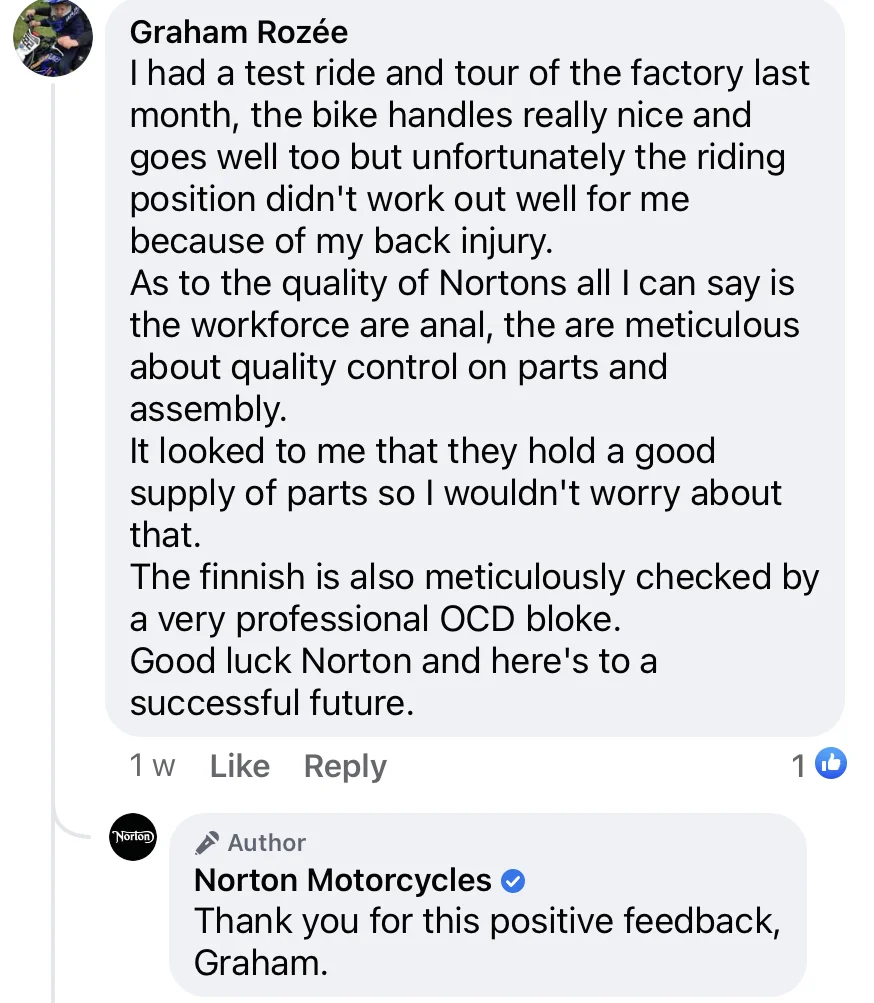The width and height of the screenshot is (874, 1003).
Task: Open the Norton Motorcycles page name
Action: point(343,880)
